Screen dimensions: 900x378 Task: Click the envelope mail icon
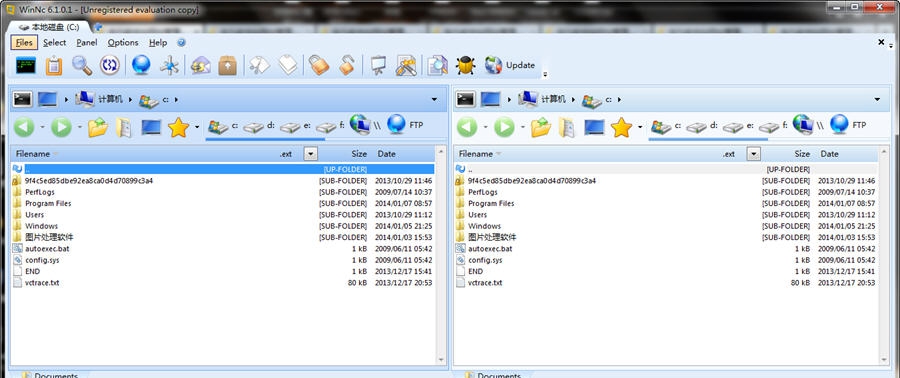point(200,65)
